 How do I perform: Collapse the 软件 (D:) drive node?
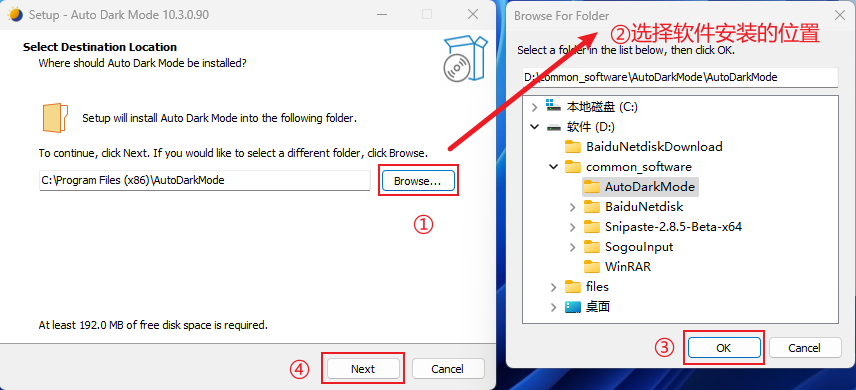pyautogui.click(x=534, y=127)
